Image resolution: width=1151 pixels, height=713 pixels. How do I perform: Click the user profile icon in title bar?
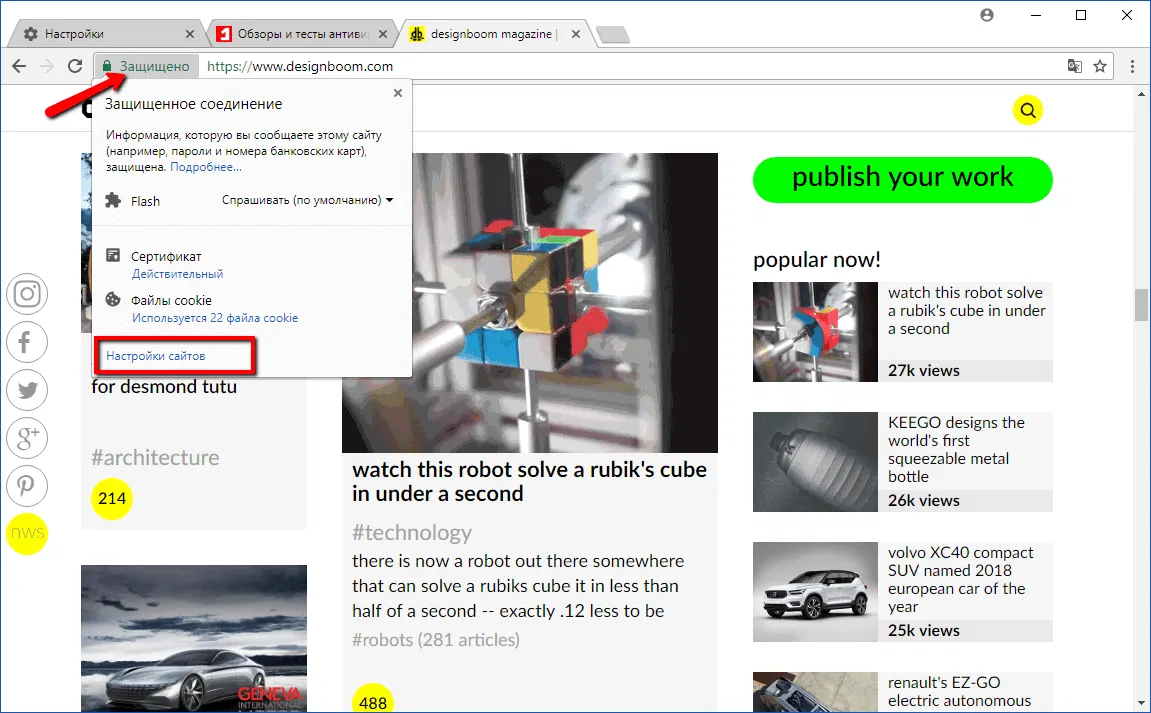click(987, 15)
